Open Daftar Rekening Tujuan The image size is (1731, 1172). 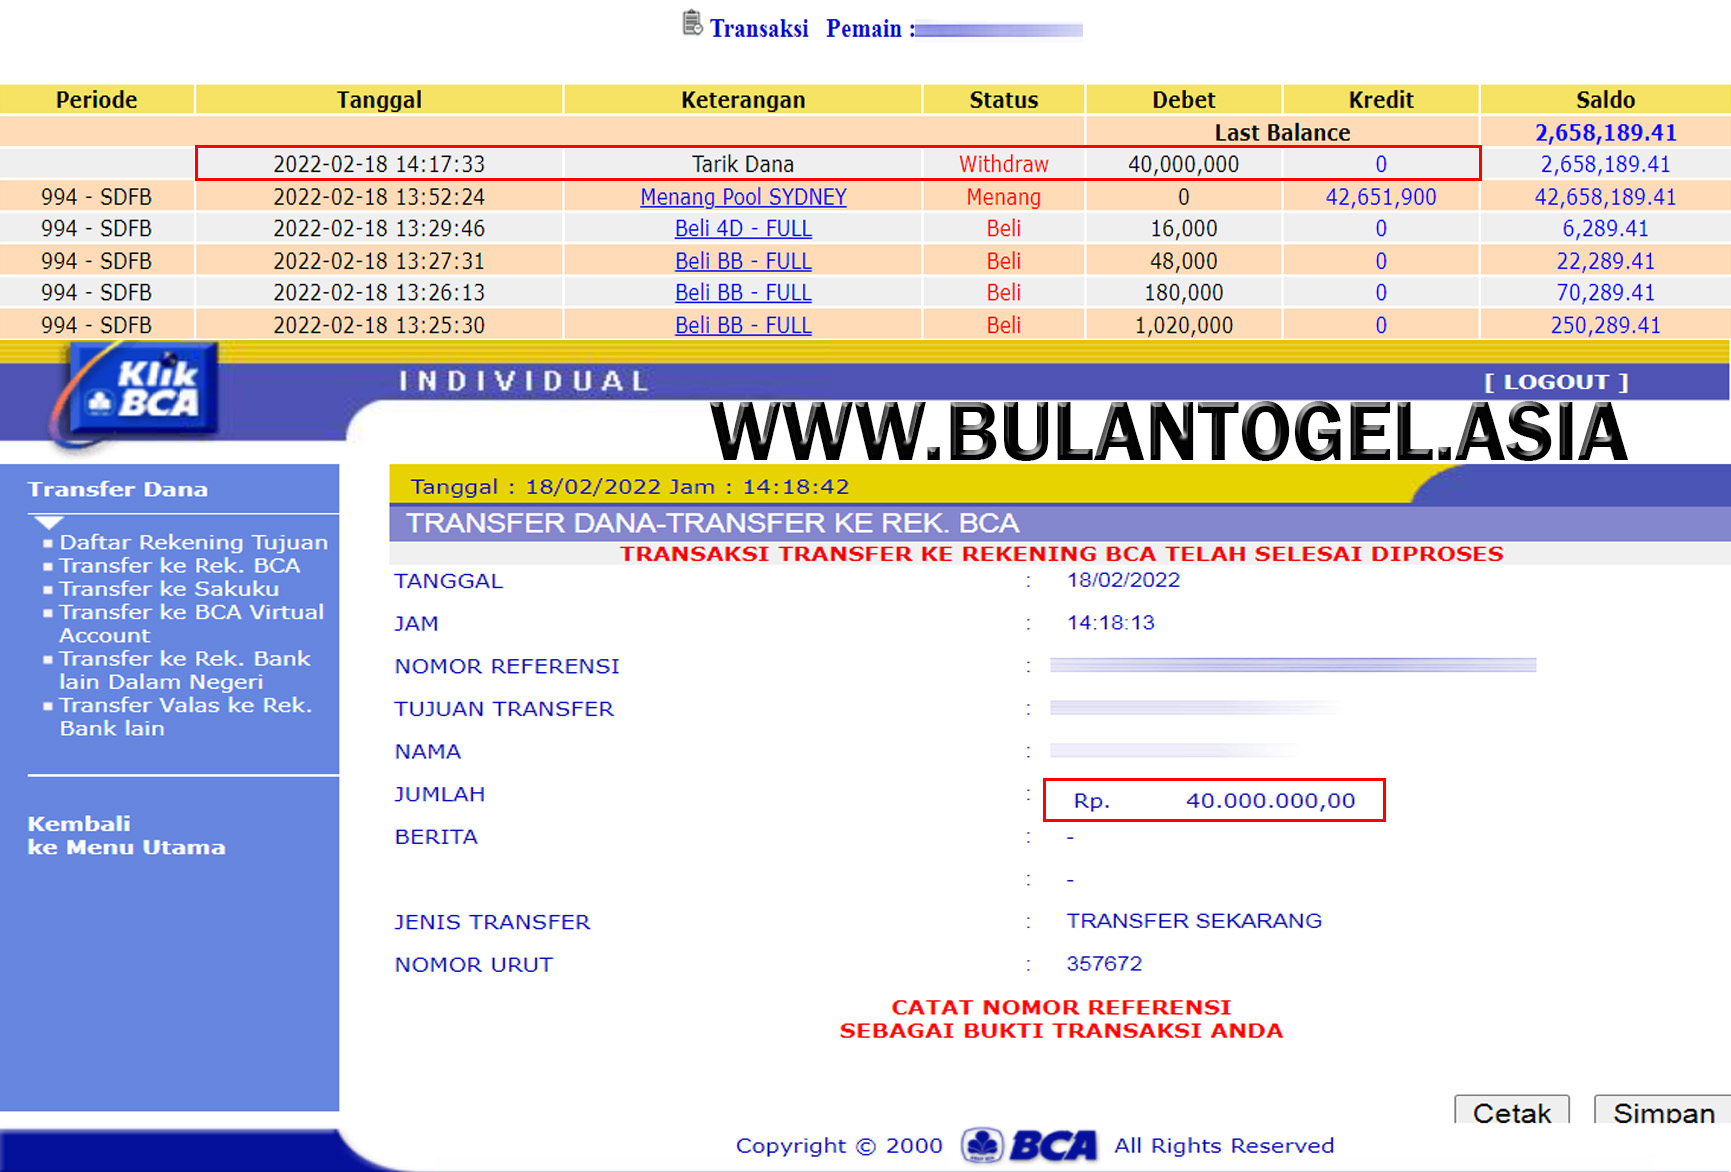[x=193, y=542]
